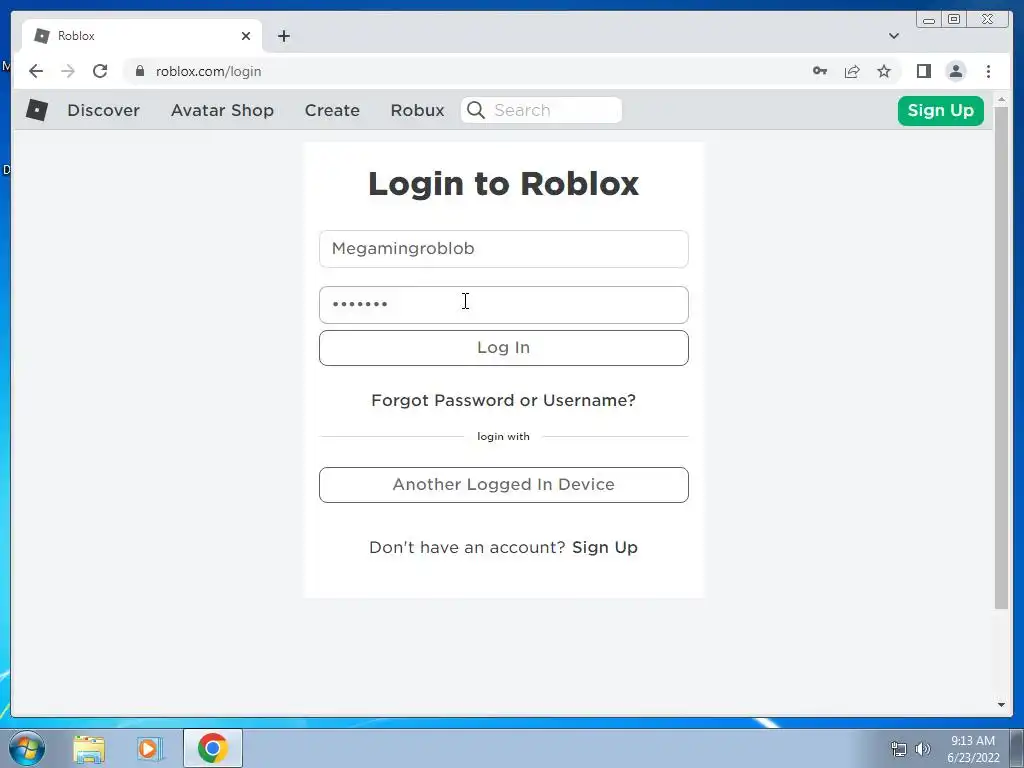Click the Roblox logo in the navbar
Image resolution: width=1024 pixels, height=768 pixels.
pos(37,110)
